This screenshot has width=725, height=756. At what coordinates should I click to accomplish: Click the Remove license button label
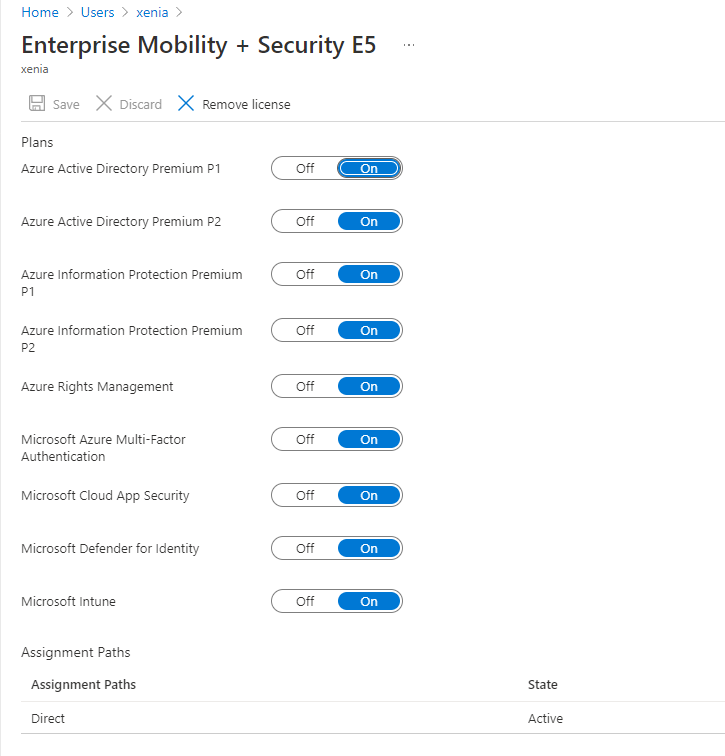click(246, 104)
